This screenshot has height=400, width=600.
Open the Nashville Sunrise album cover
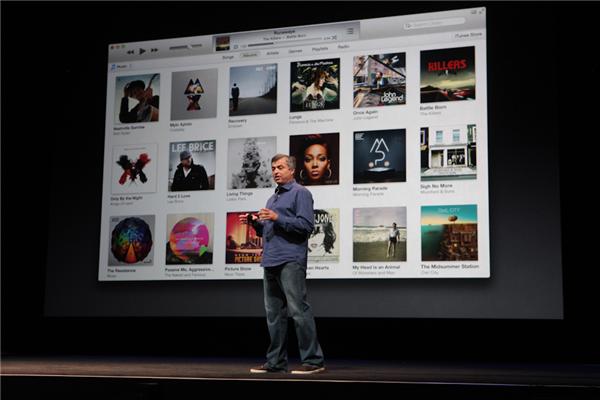coord(137,98)
